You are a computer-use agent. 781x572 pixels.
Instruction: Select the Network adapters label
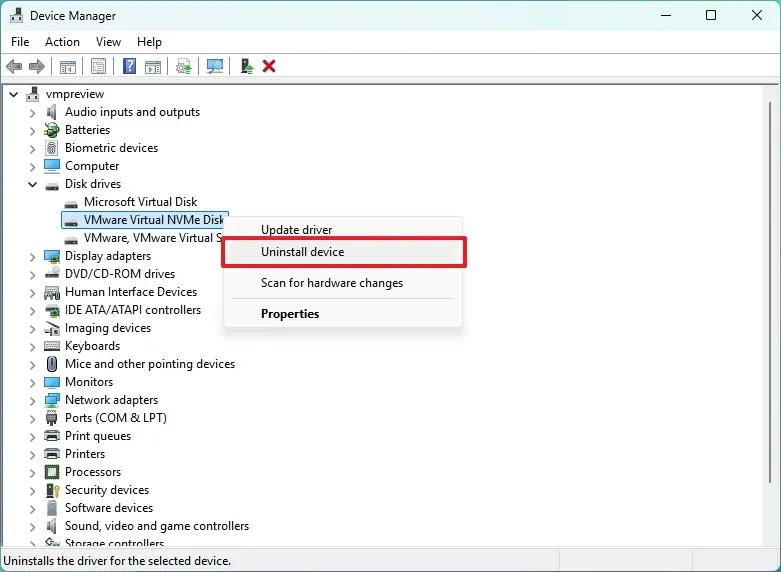click(111, 400)
